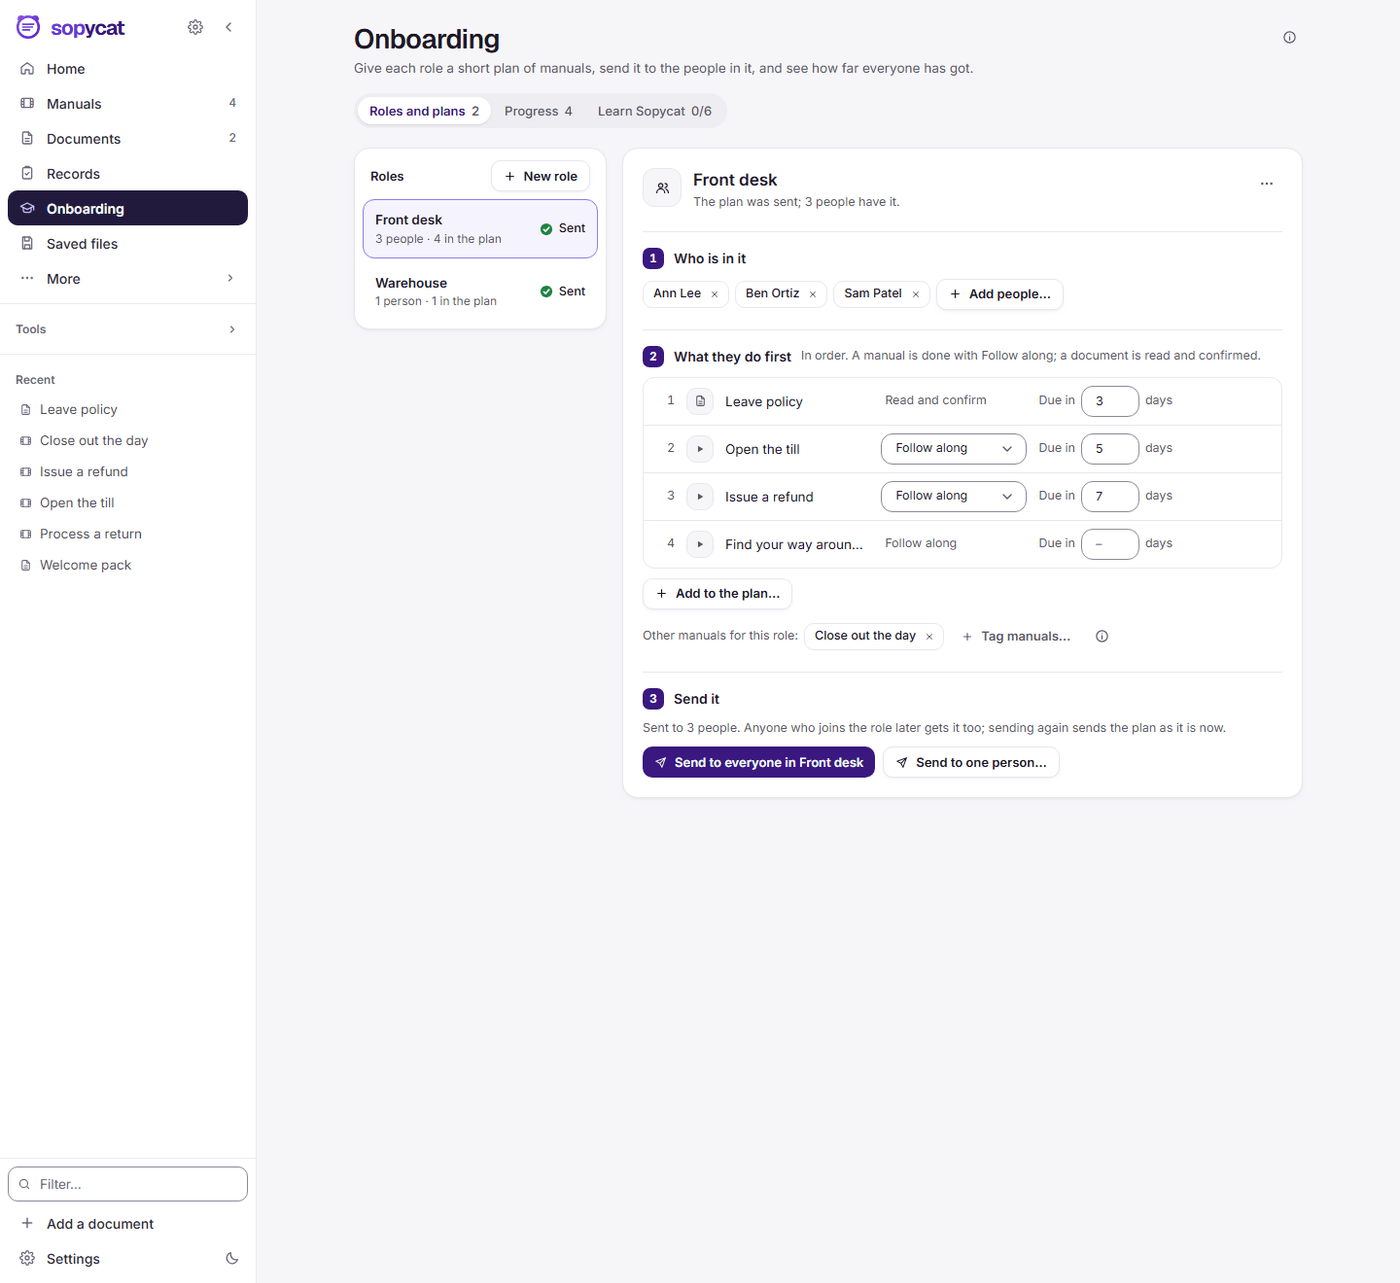1400x1283 pixels.
Task: Click the play icon beside Open the till
Action: click(700, 449)
